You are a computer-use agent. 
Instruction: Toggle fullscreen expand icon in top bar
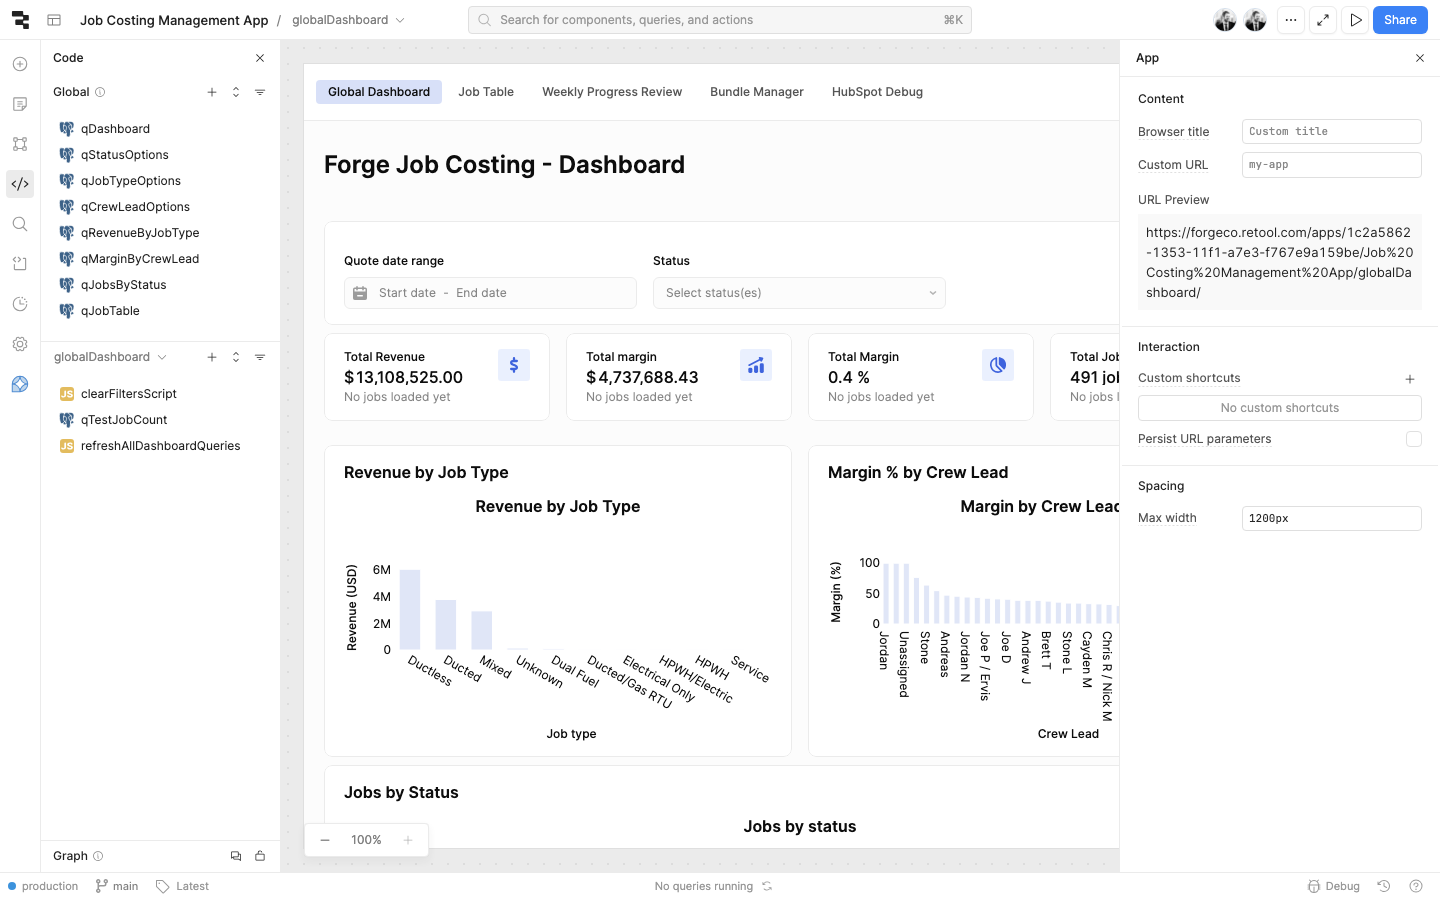(1323, 20)
